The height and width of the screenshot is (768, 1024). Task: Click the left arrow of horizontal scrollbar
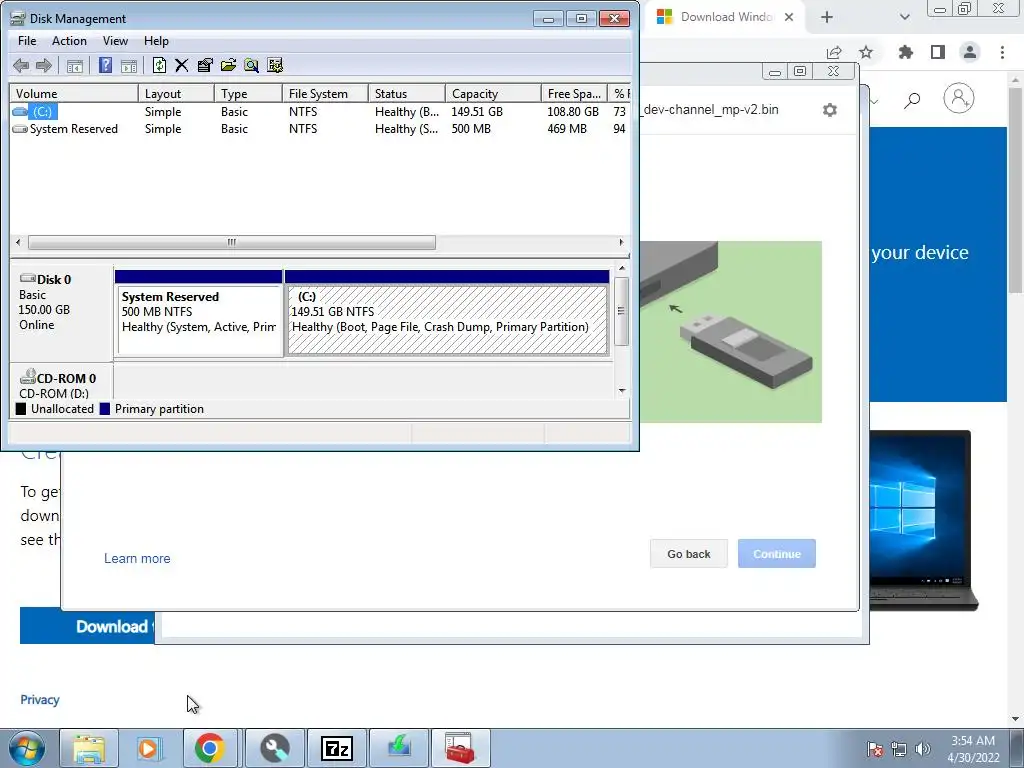click(x=18, y=242)
